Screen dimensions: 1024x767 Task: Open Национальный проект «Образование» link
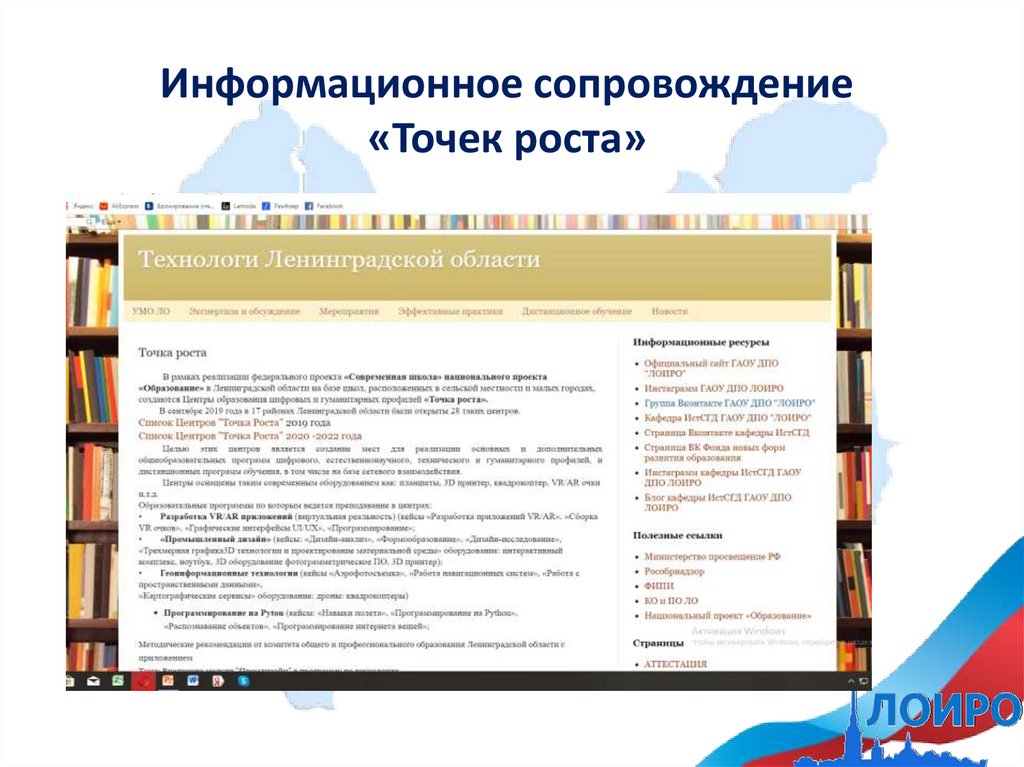tap(728, 615)
